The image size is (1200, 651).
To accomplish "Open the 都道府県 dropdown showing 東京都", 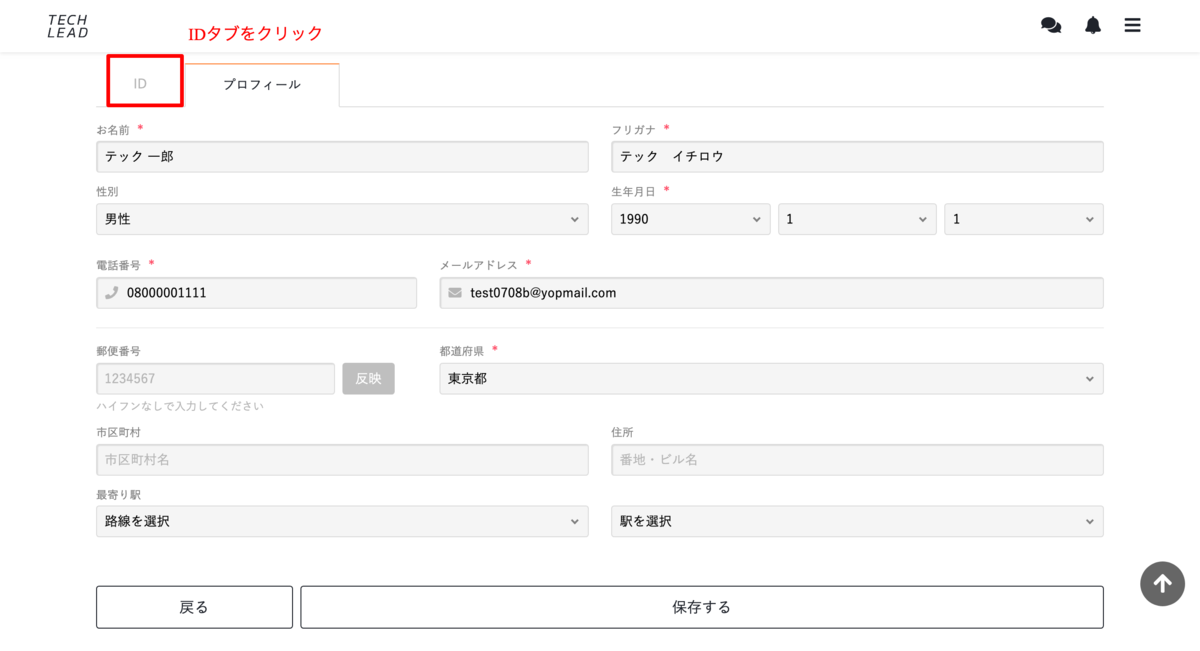I will [x=771, y=379].
